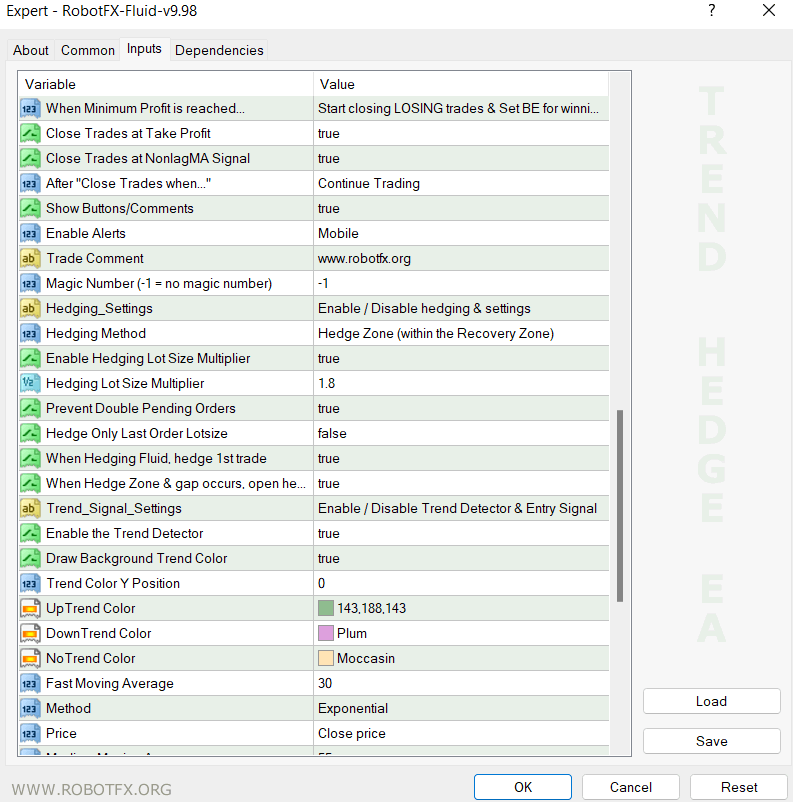The height and width of the screenshot is (802, 793).
Task: Toggle Enable Hedging Lot Size Multiplier value
Action: [x=461, y=359]
